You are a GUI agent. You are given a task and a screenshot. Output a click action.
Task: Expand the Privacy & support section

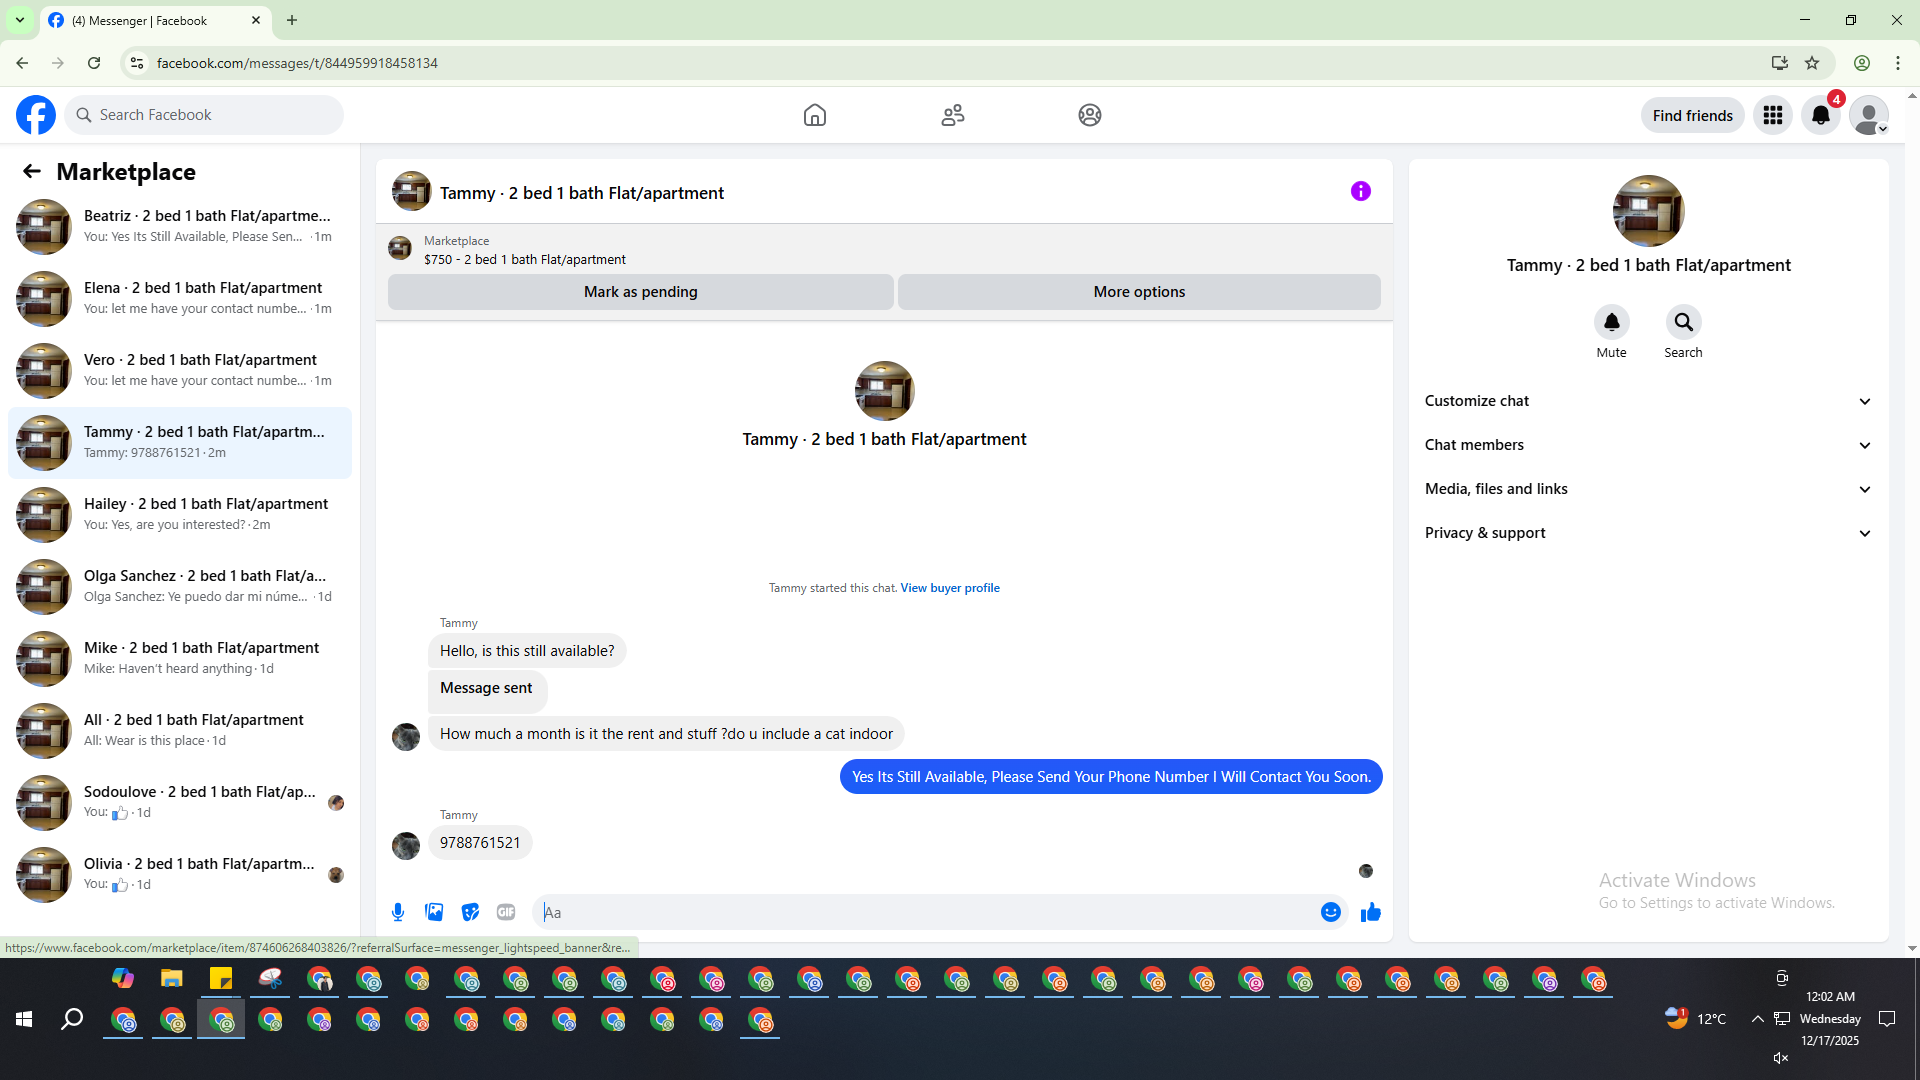1649,533
